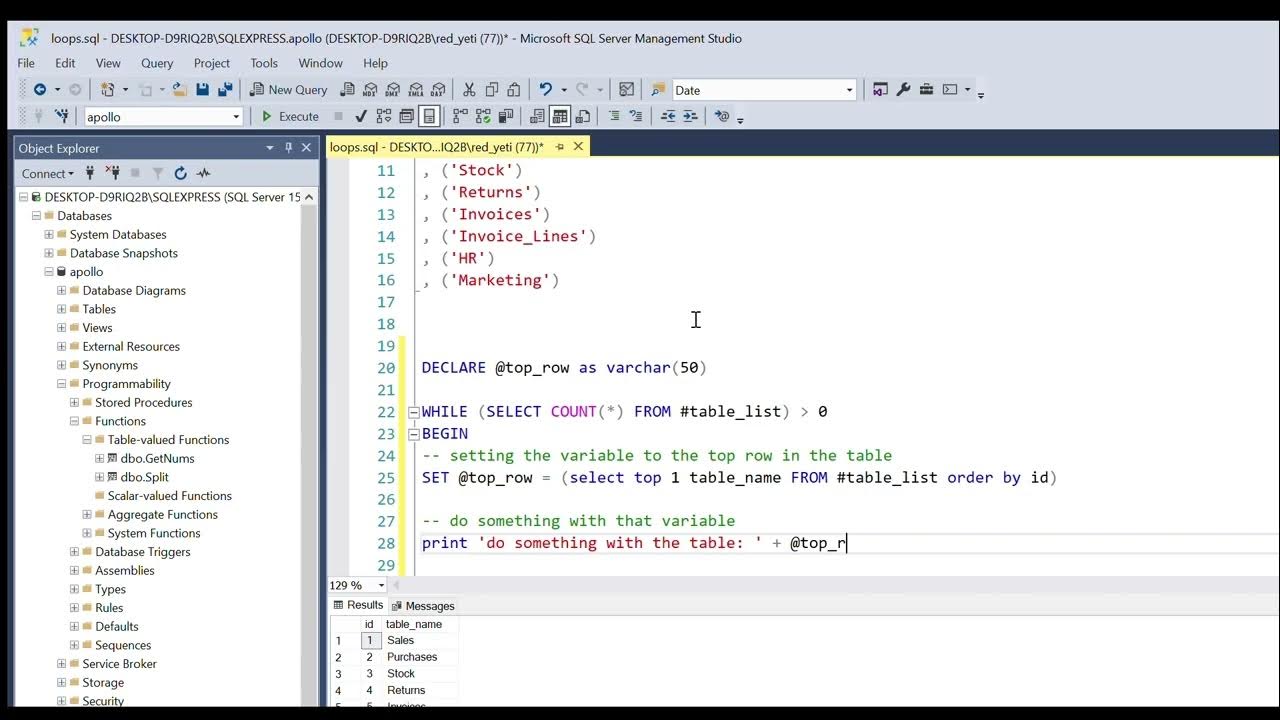Display Estimated Execution Plan icon
The image size is (1280, 720).
384,116
